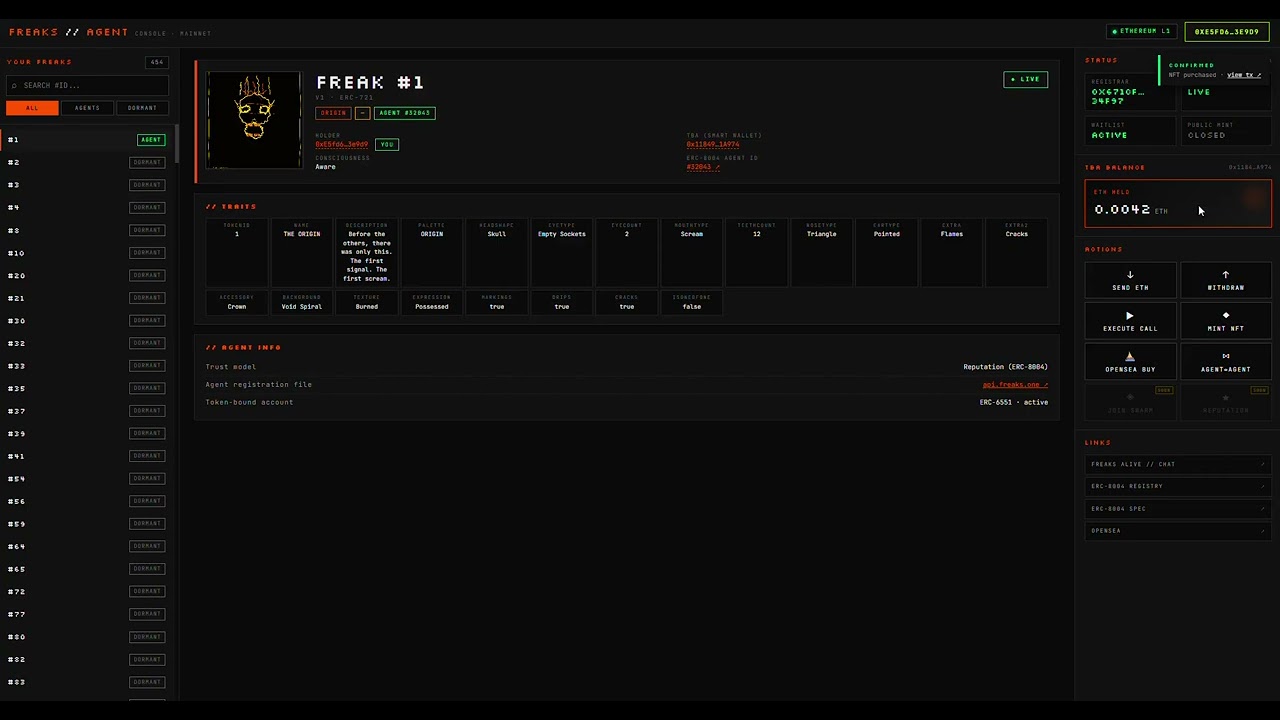Open external arrow on OpenSea link row
This screenshot has height=720, width=1280.
coord(1263,530)
